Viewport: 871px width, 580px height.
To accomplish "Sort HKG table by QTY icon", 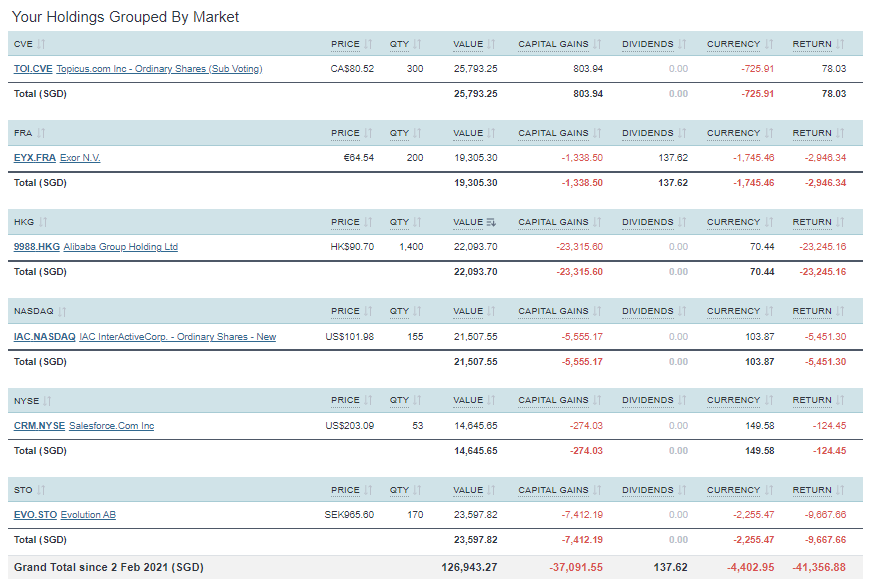I will coord(417,222).
